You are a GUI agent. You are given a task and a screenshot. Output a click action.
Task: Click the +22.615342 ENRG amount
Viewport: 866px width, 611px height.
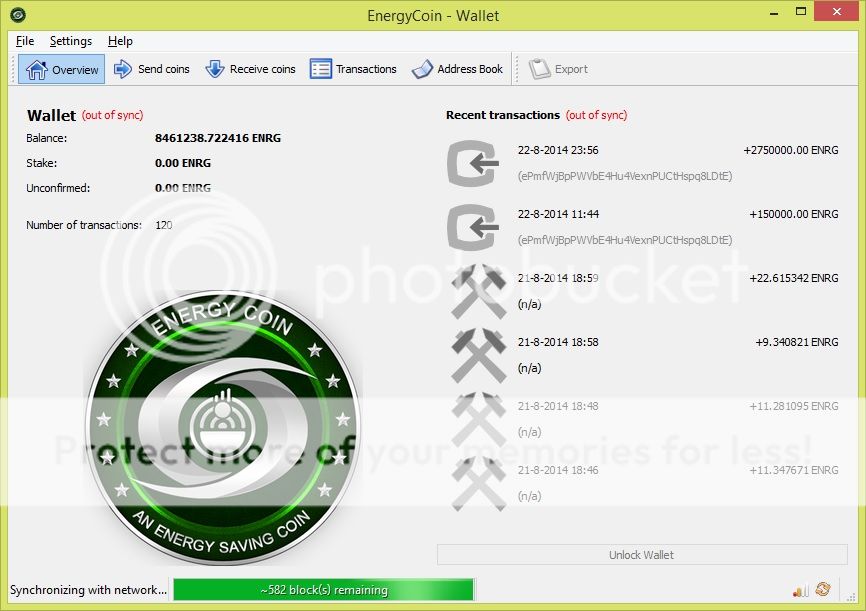click(x=794, y=278)
